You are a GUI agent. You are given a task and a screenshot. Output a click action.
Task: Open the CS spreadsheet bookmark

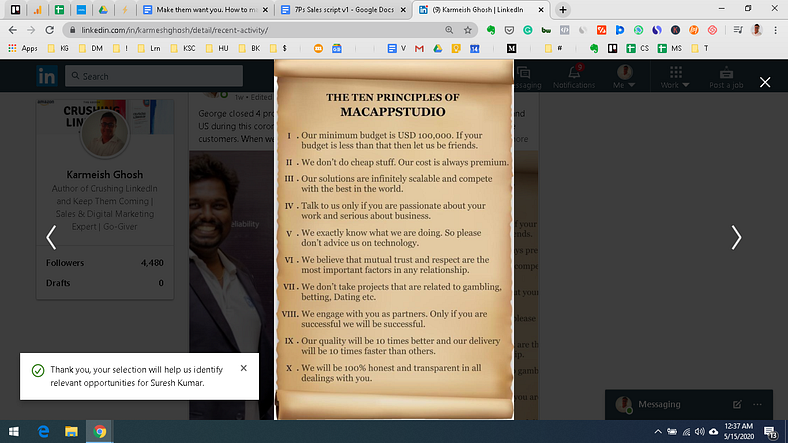[638, 48]
